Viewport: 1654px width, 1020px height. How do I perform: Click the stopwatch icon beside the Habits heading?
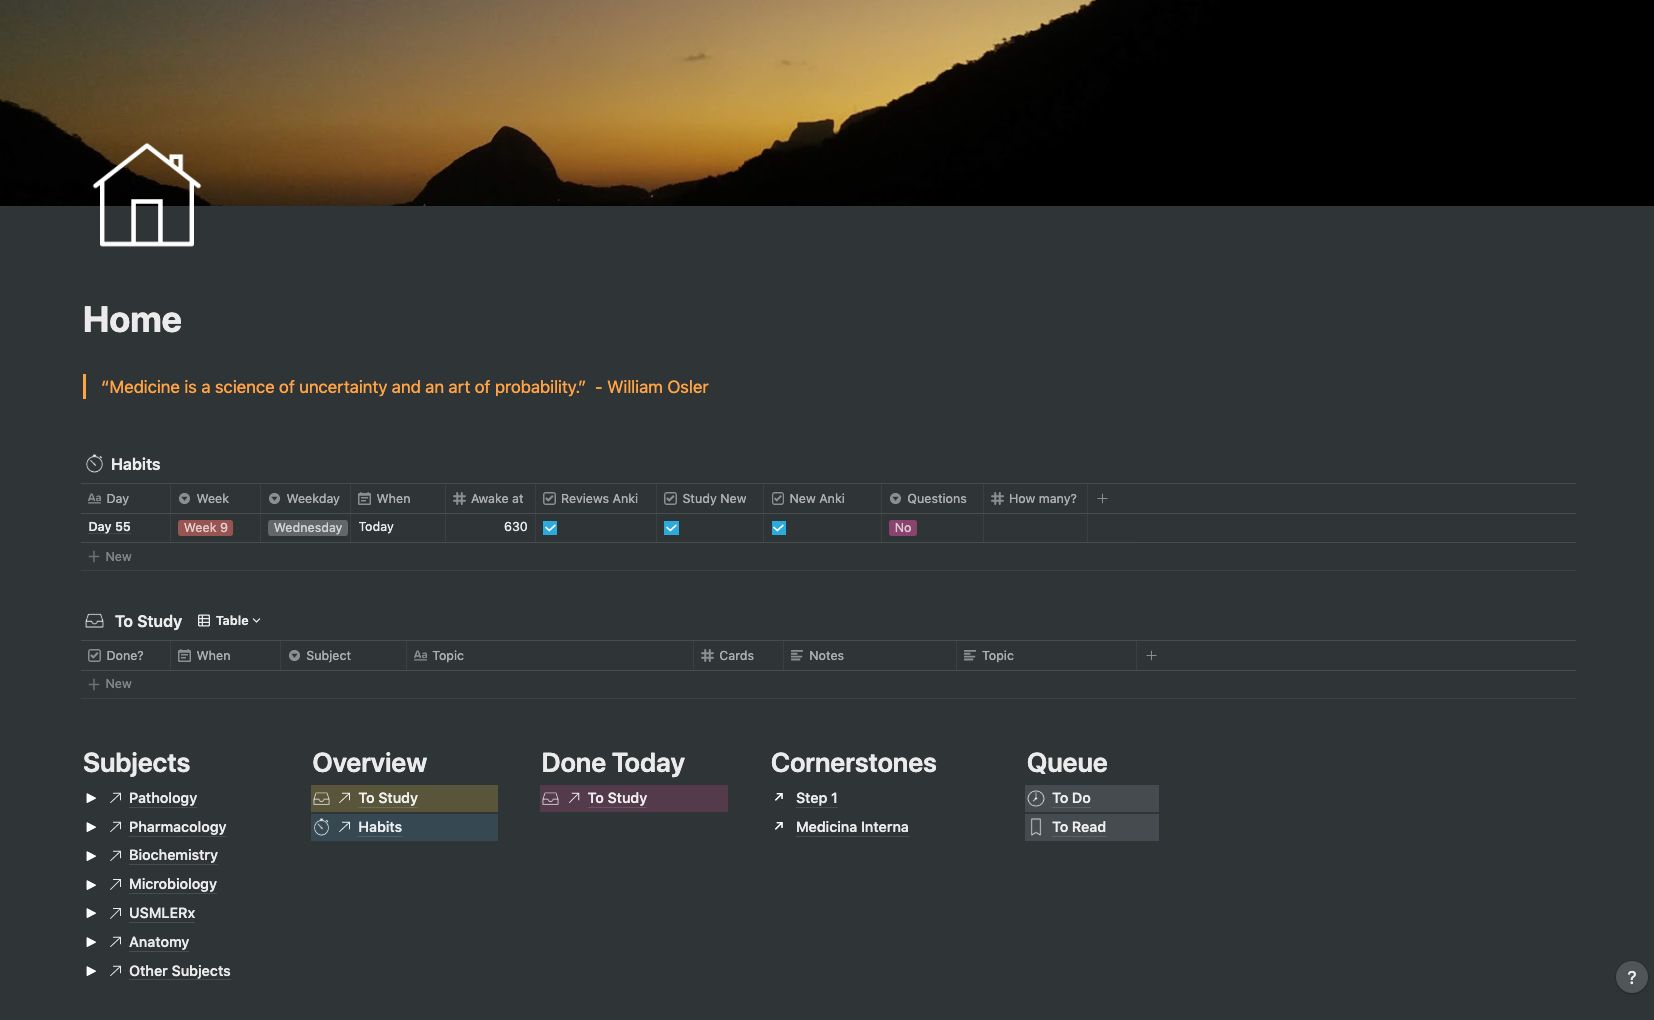pyautogui.click(x=95, y=463)
